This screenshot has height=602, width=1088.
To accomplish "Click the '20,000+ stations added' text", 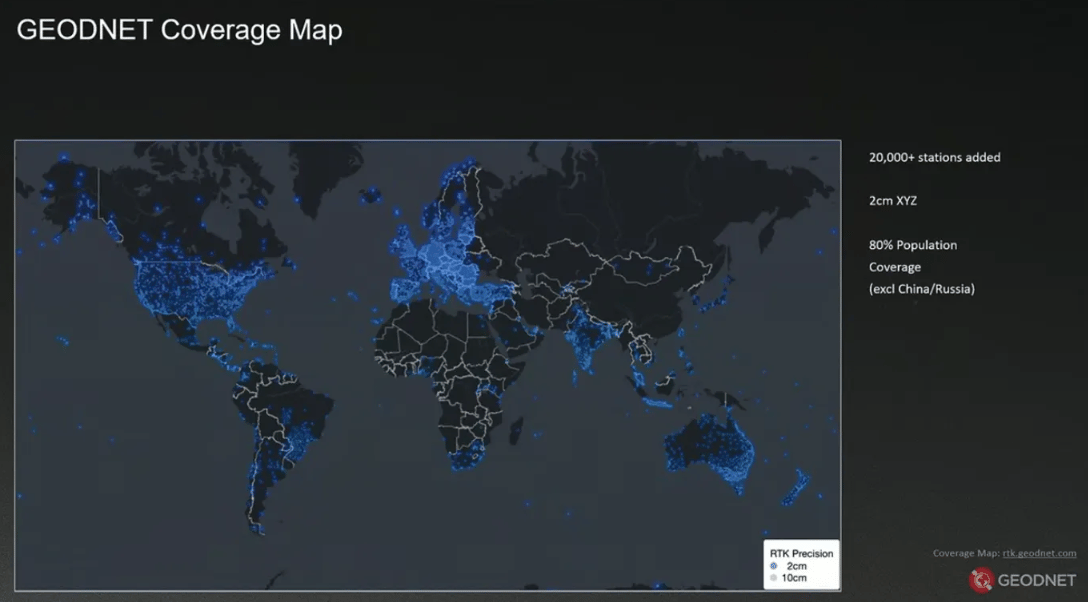I will [x=935, y=157].
